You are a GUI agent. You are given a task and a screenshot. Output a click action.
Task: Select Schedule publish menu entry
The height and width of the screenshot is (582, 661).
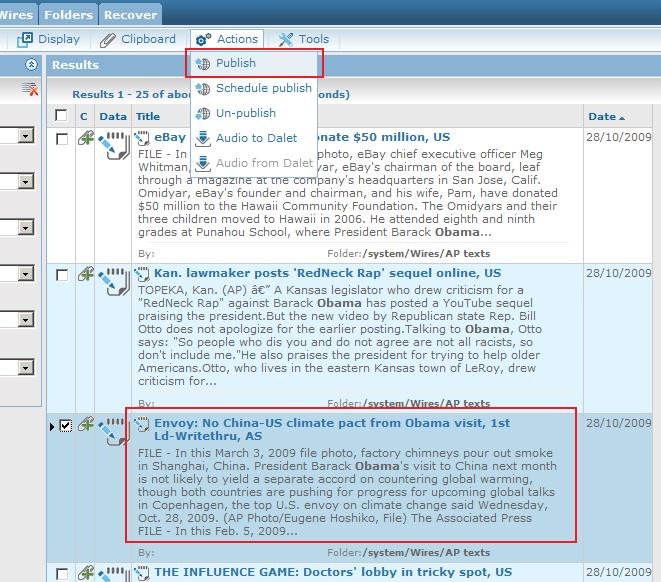point(254,88)
